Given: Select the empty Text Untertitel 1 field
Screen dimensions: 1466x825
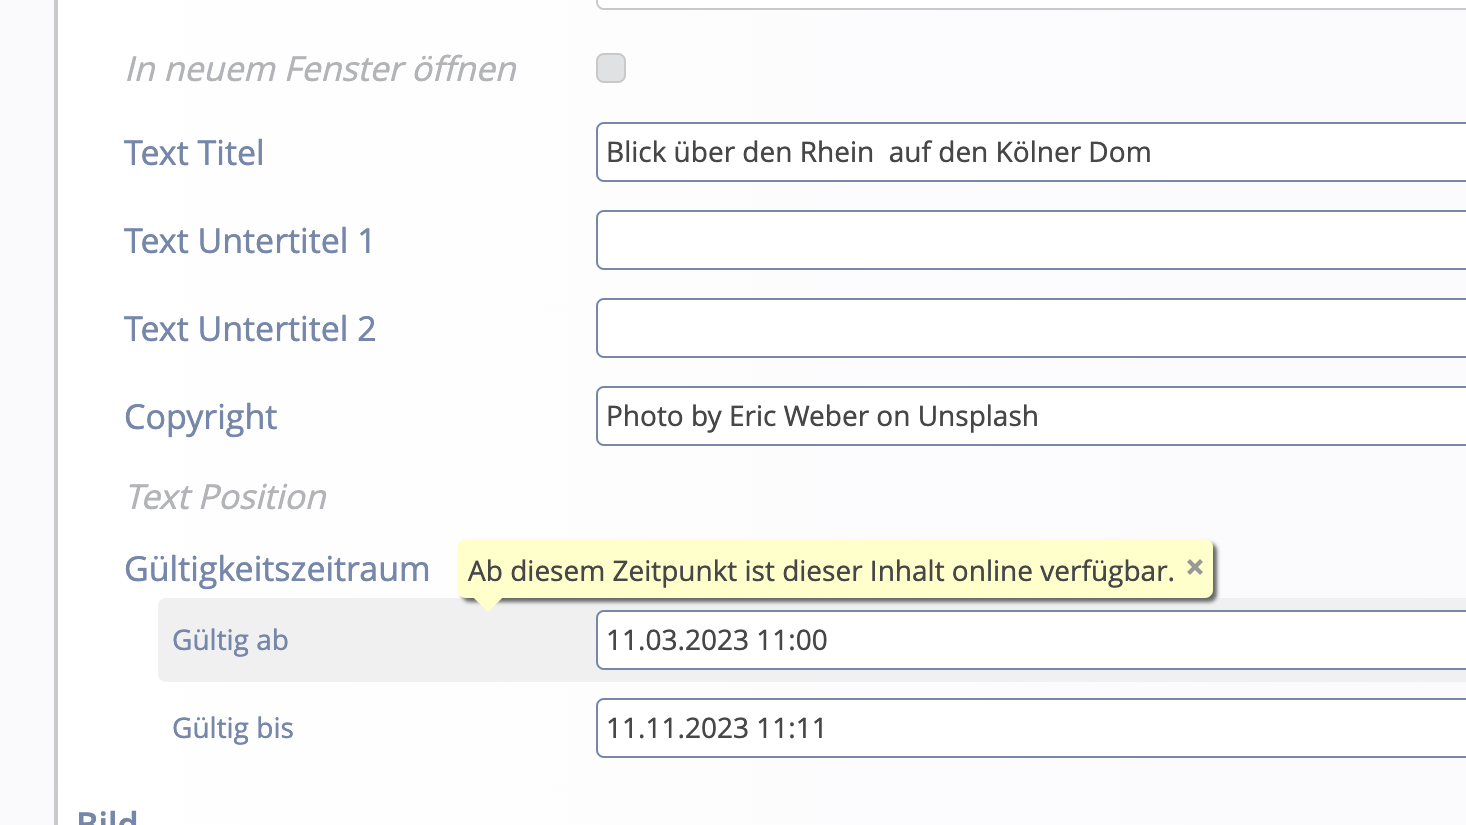Looking at the screenshot, I should [x=900, y=240].
